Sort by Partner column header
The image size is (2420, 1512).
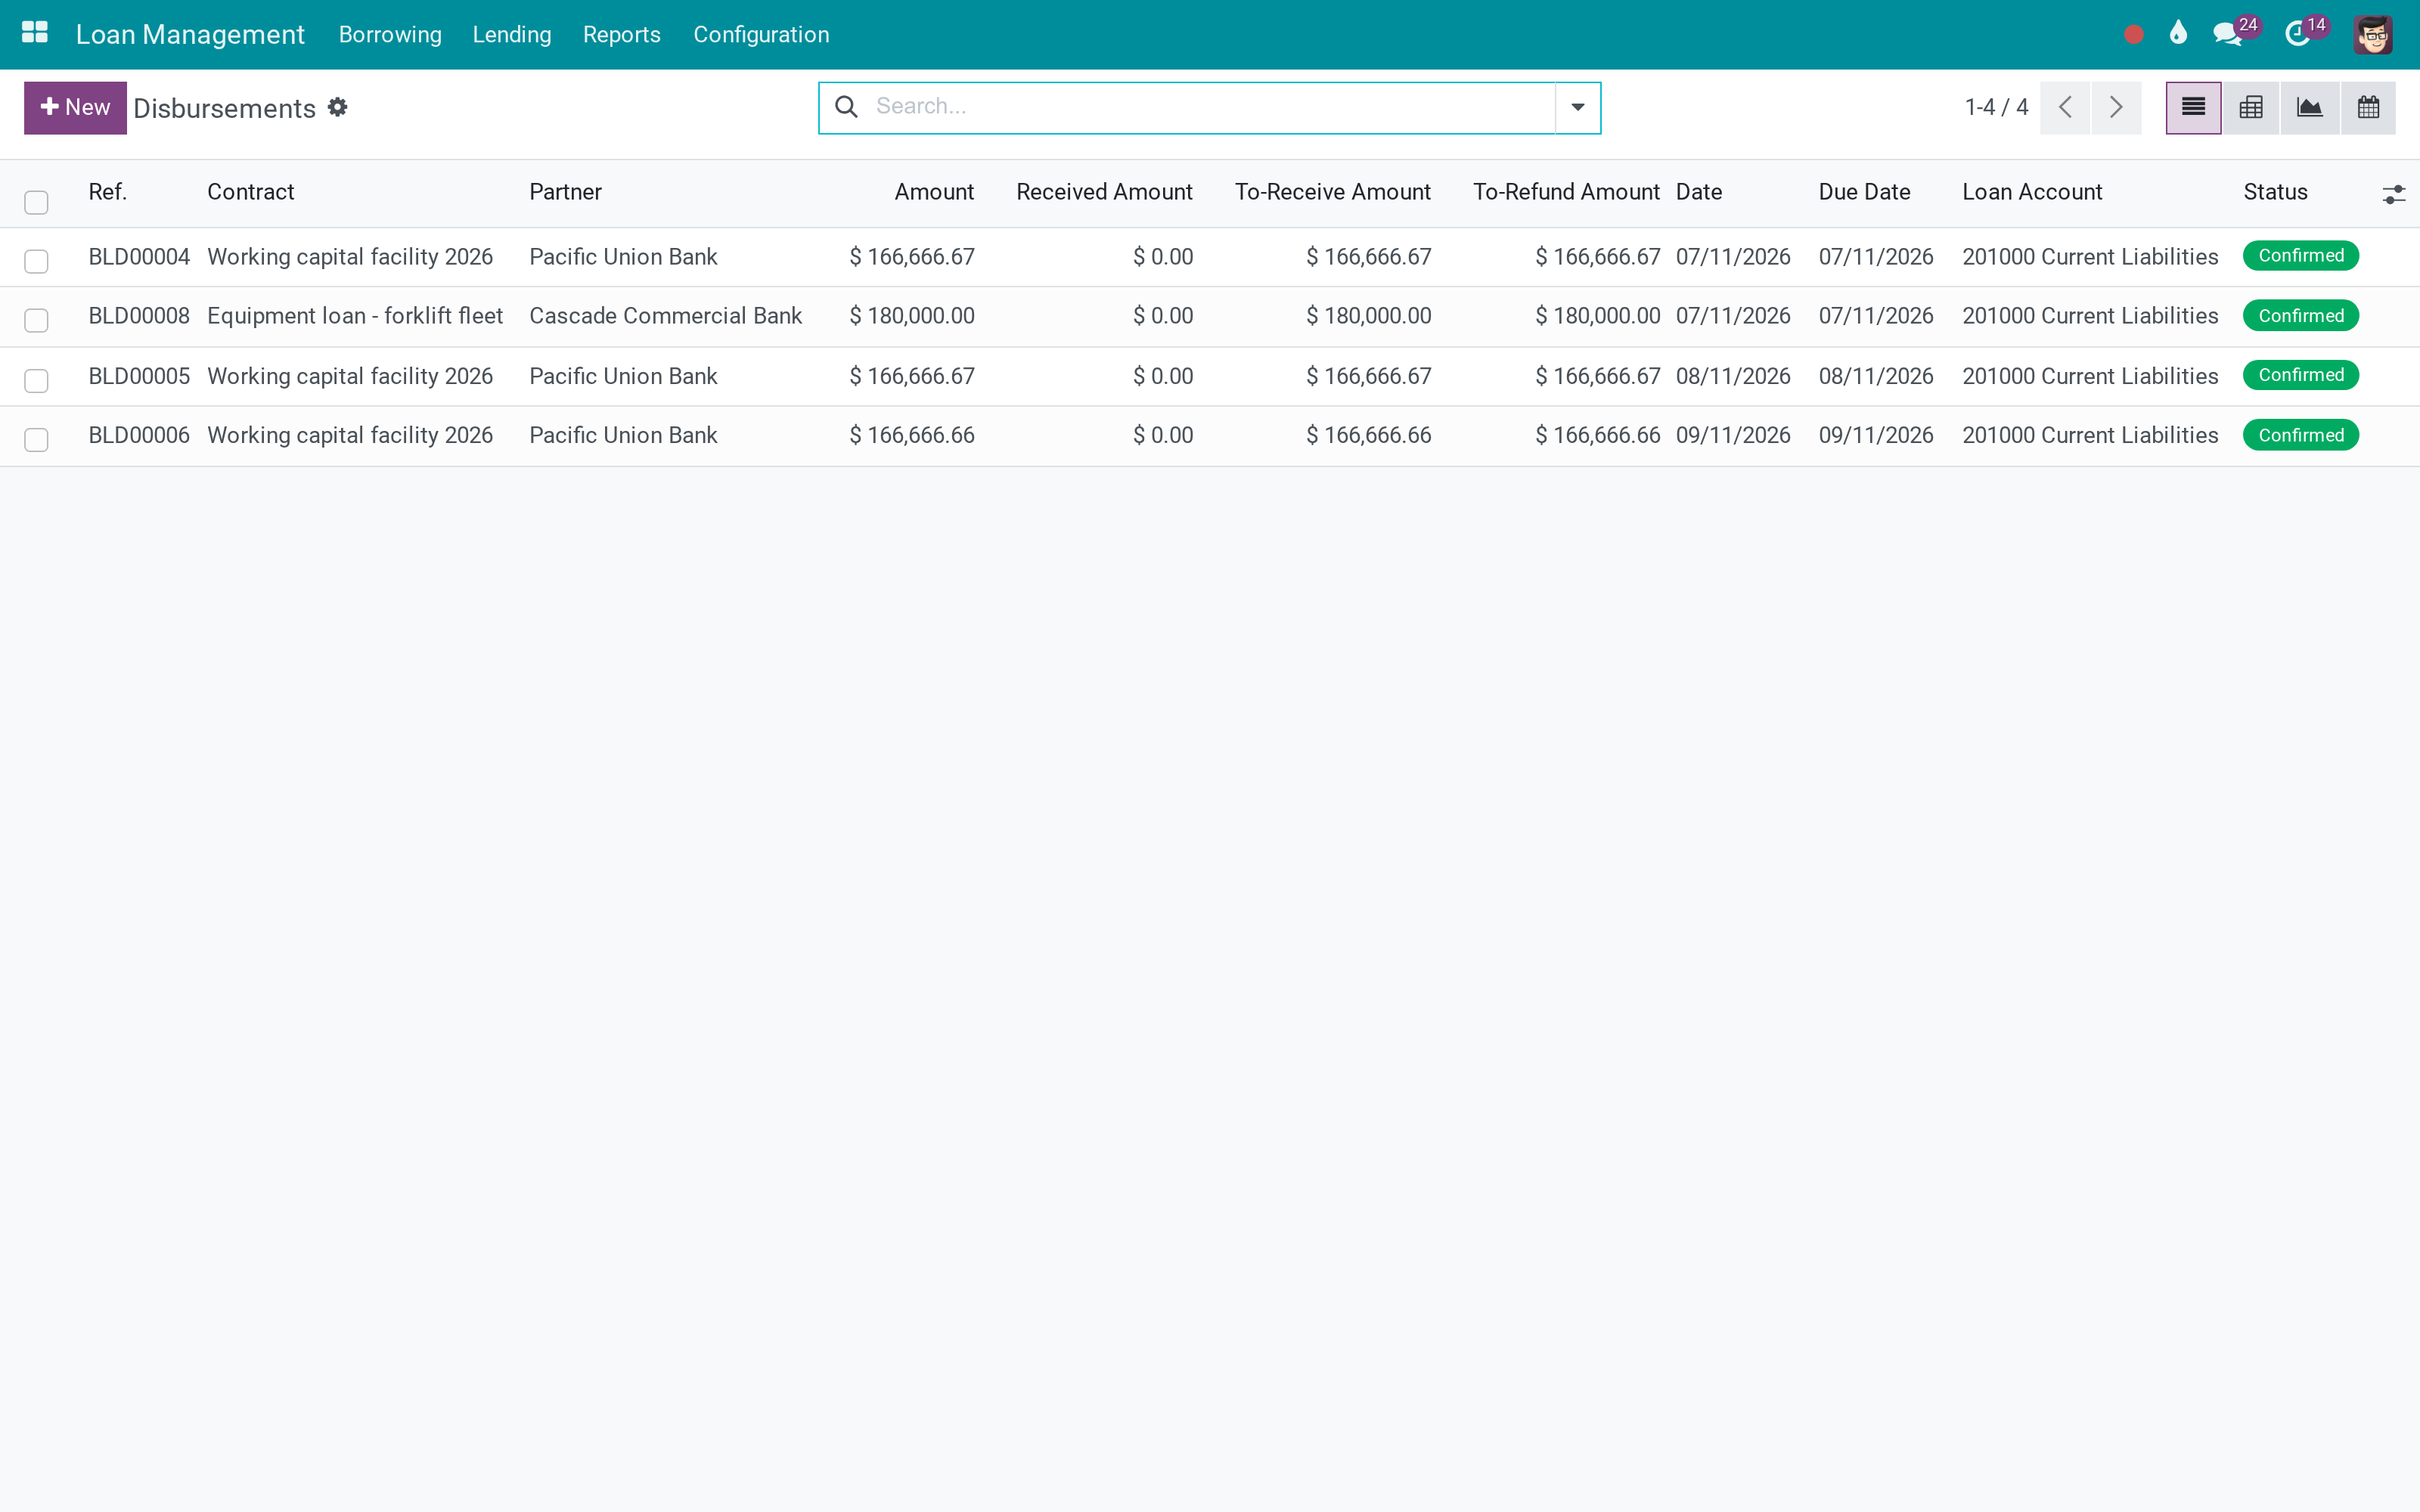(565, 192)
